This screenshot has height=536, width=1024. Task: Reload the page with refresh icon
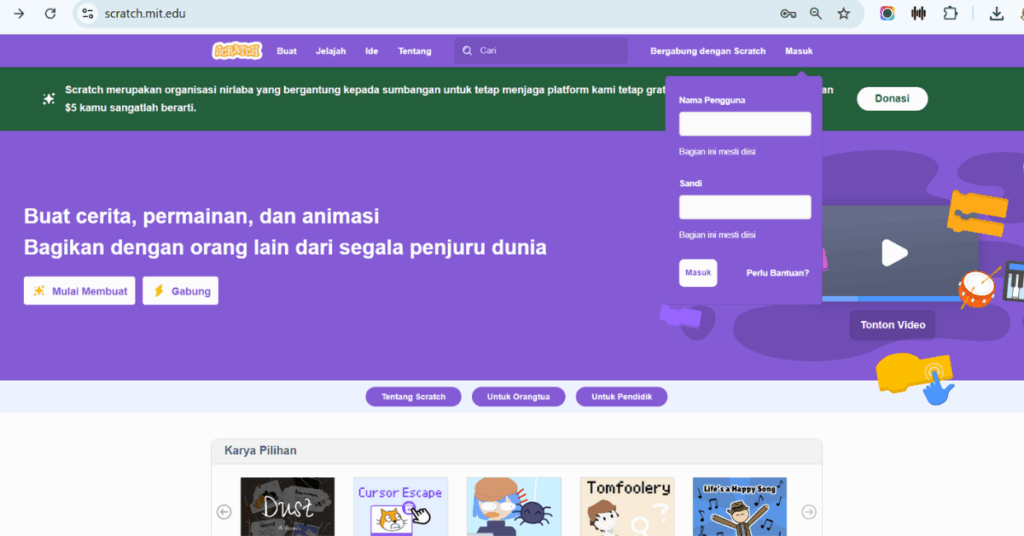50,13
